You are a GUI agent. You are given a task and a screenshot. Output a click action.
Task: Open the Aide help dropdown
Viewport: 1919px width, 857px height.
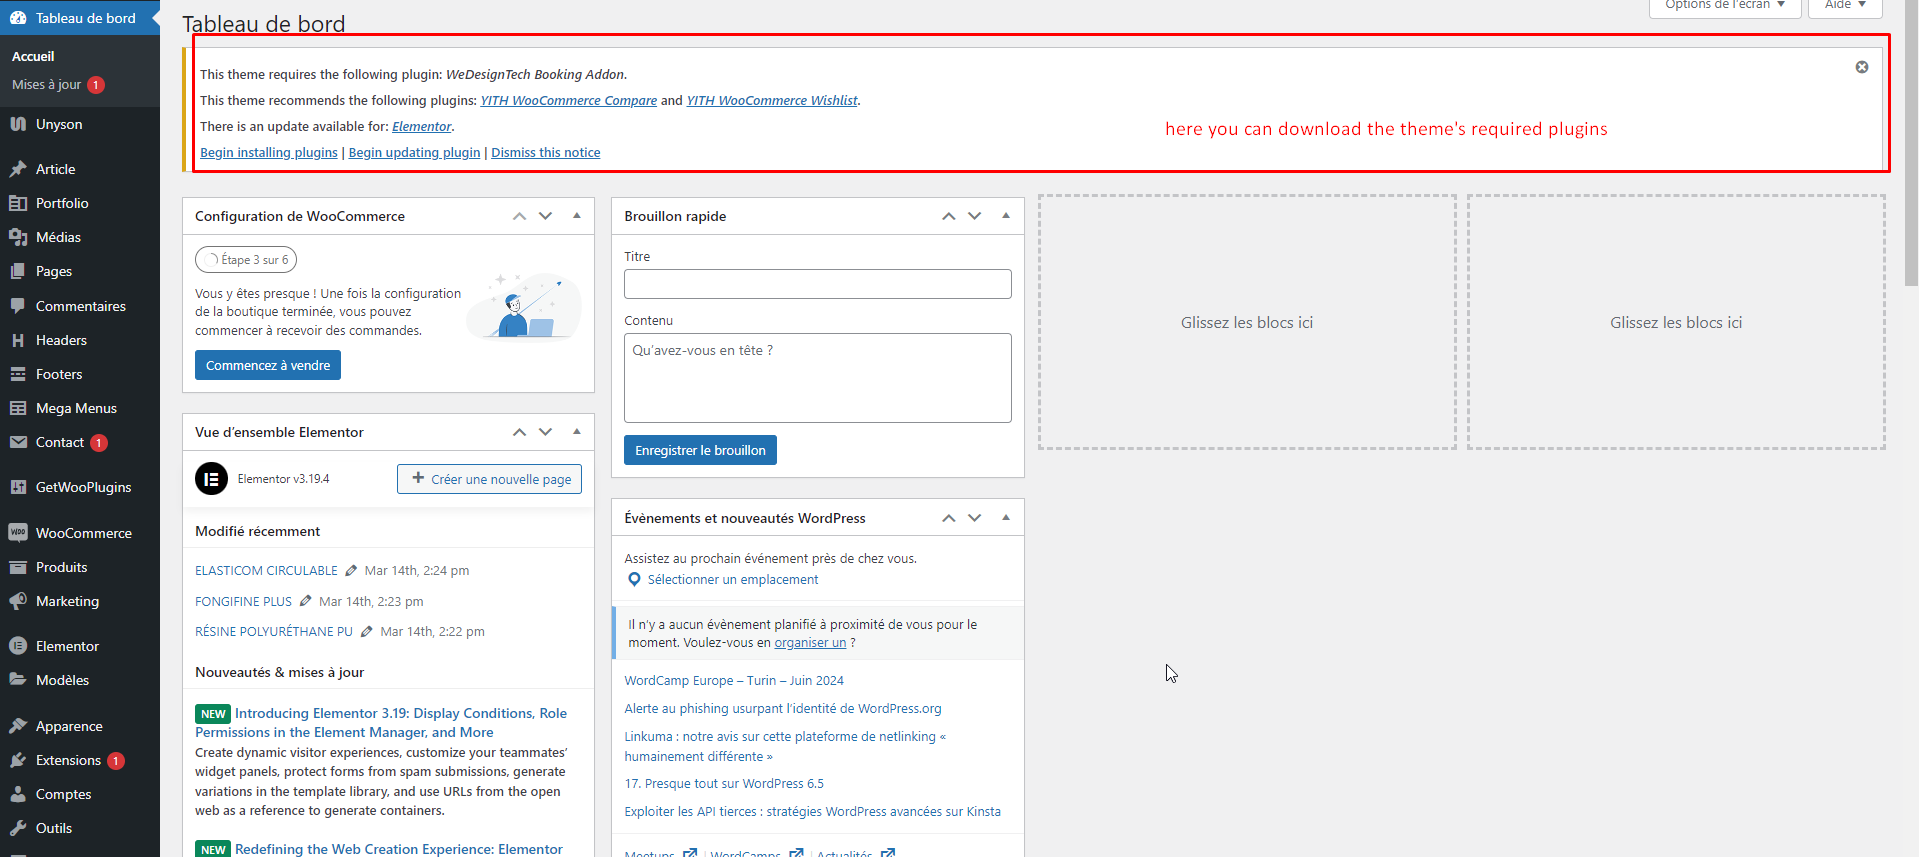1845,6
